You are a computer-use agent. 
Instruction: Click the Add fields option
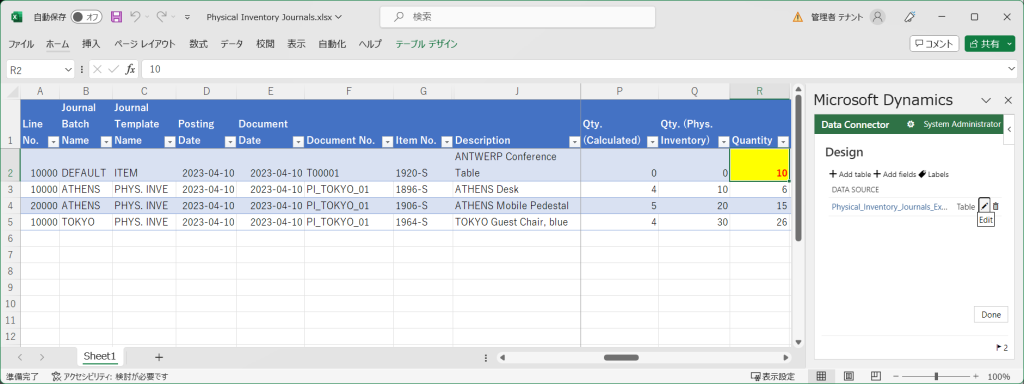coord(894,174)
